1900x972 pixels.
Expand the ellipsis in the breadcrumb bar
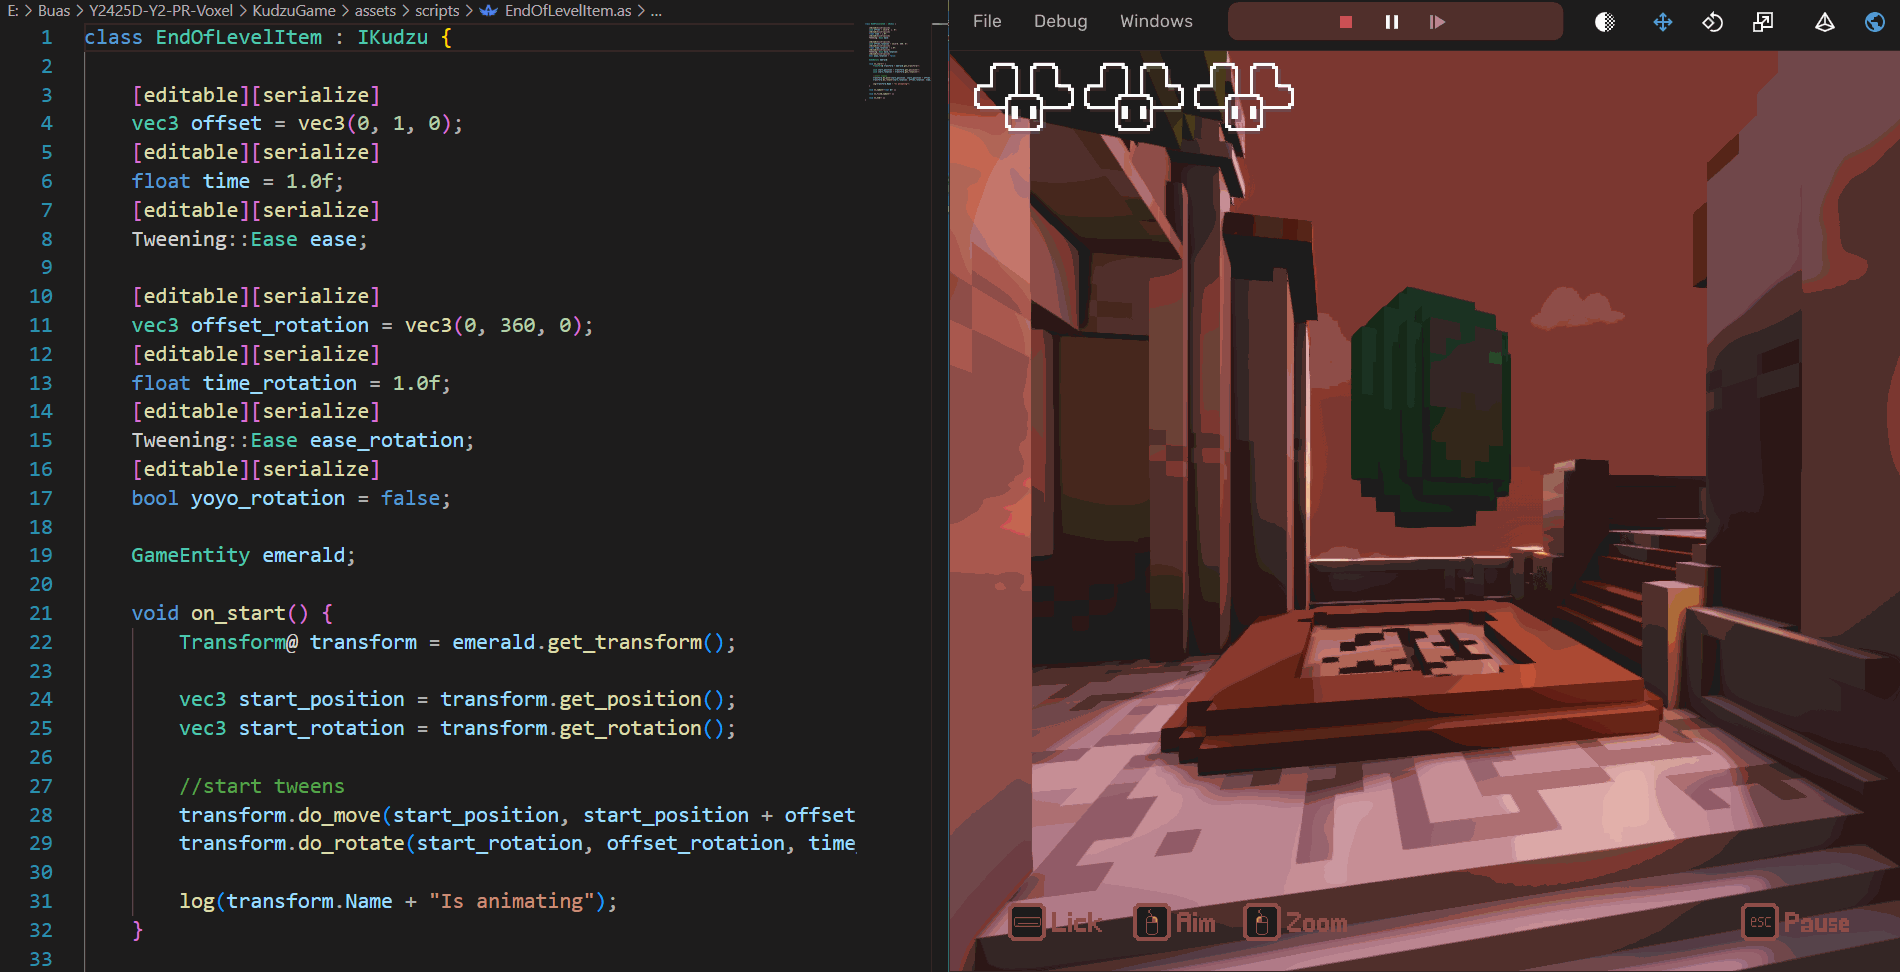tap(656, 11)
